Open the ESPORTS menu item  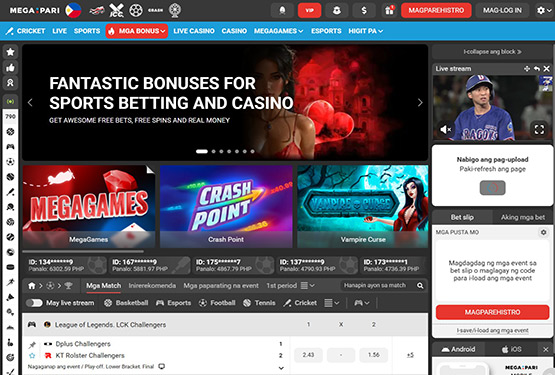pos(326,31)
